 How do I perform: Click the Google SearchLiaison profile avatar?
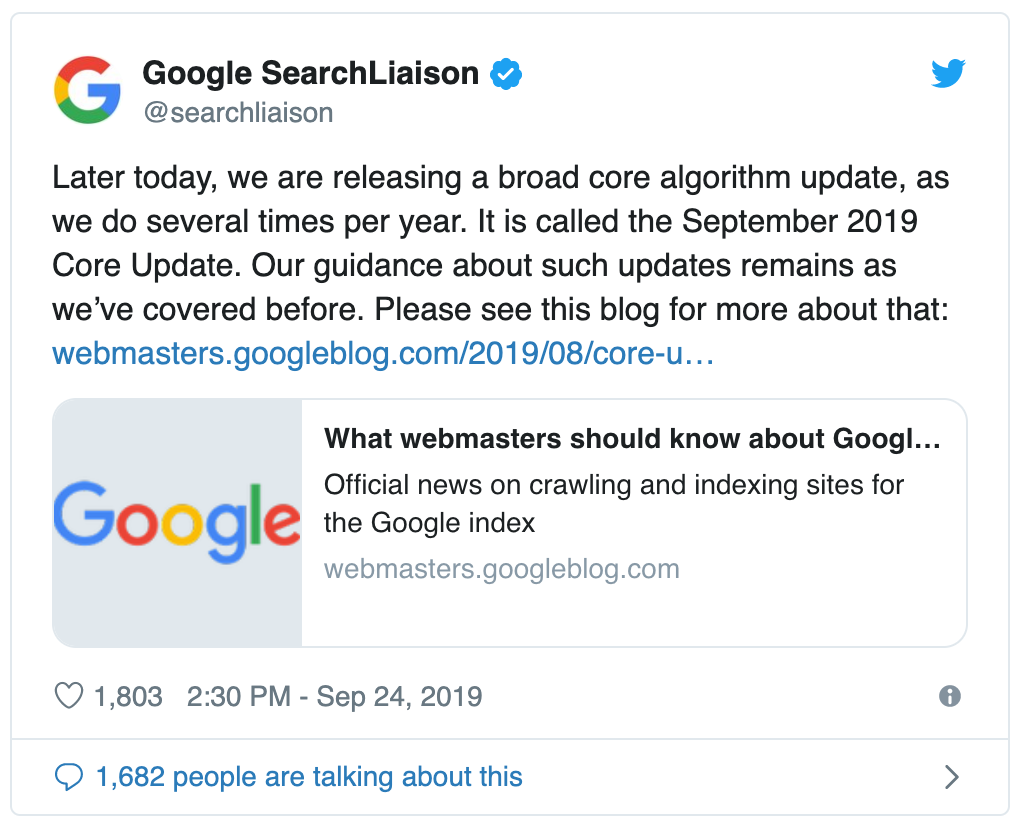pyautogui.click(x=87, y=89)
